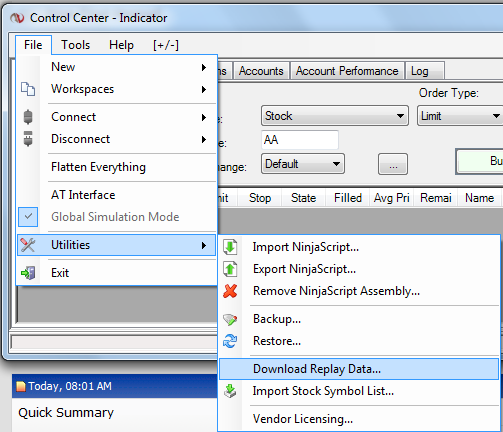The height and width of the screenshot is (432, 503).
Task: Click the Import Stock Symbol List icon
Action: pos(230,391)
